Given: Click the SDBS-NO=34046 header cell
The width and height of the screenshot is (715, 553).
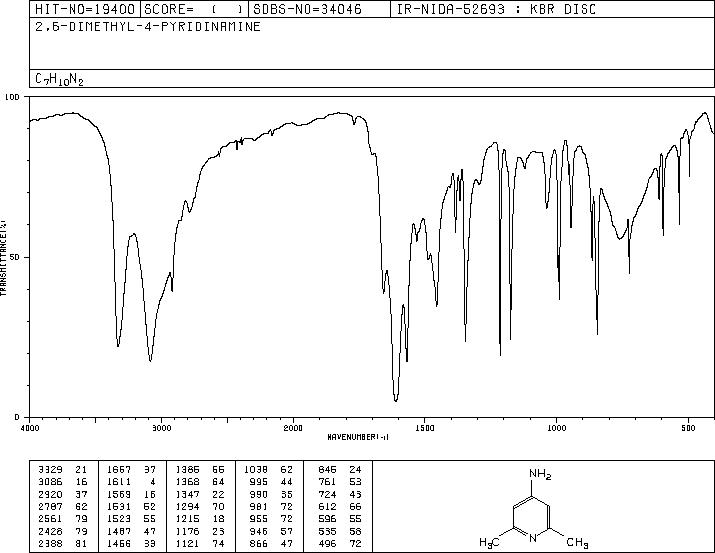Looking at the screenshot, I should pos(307,9).
